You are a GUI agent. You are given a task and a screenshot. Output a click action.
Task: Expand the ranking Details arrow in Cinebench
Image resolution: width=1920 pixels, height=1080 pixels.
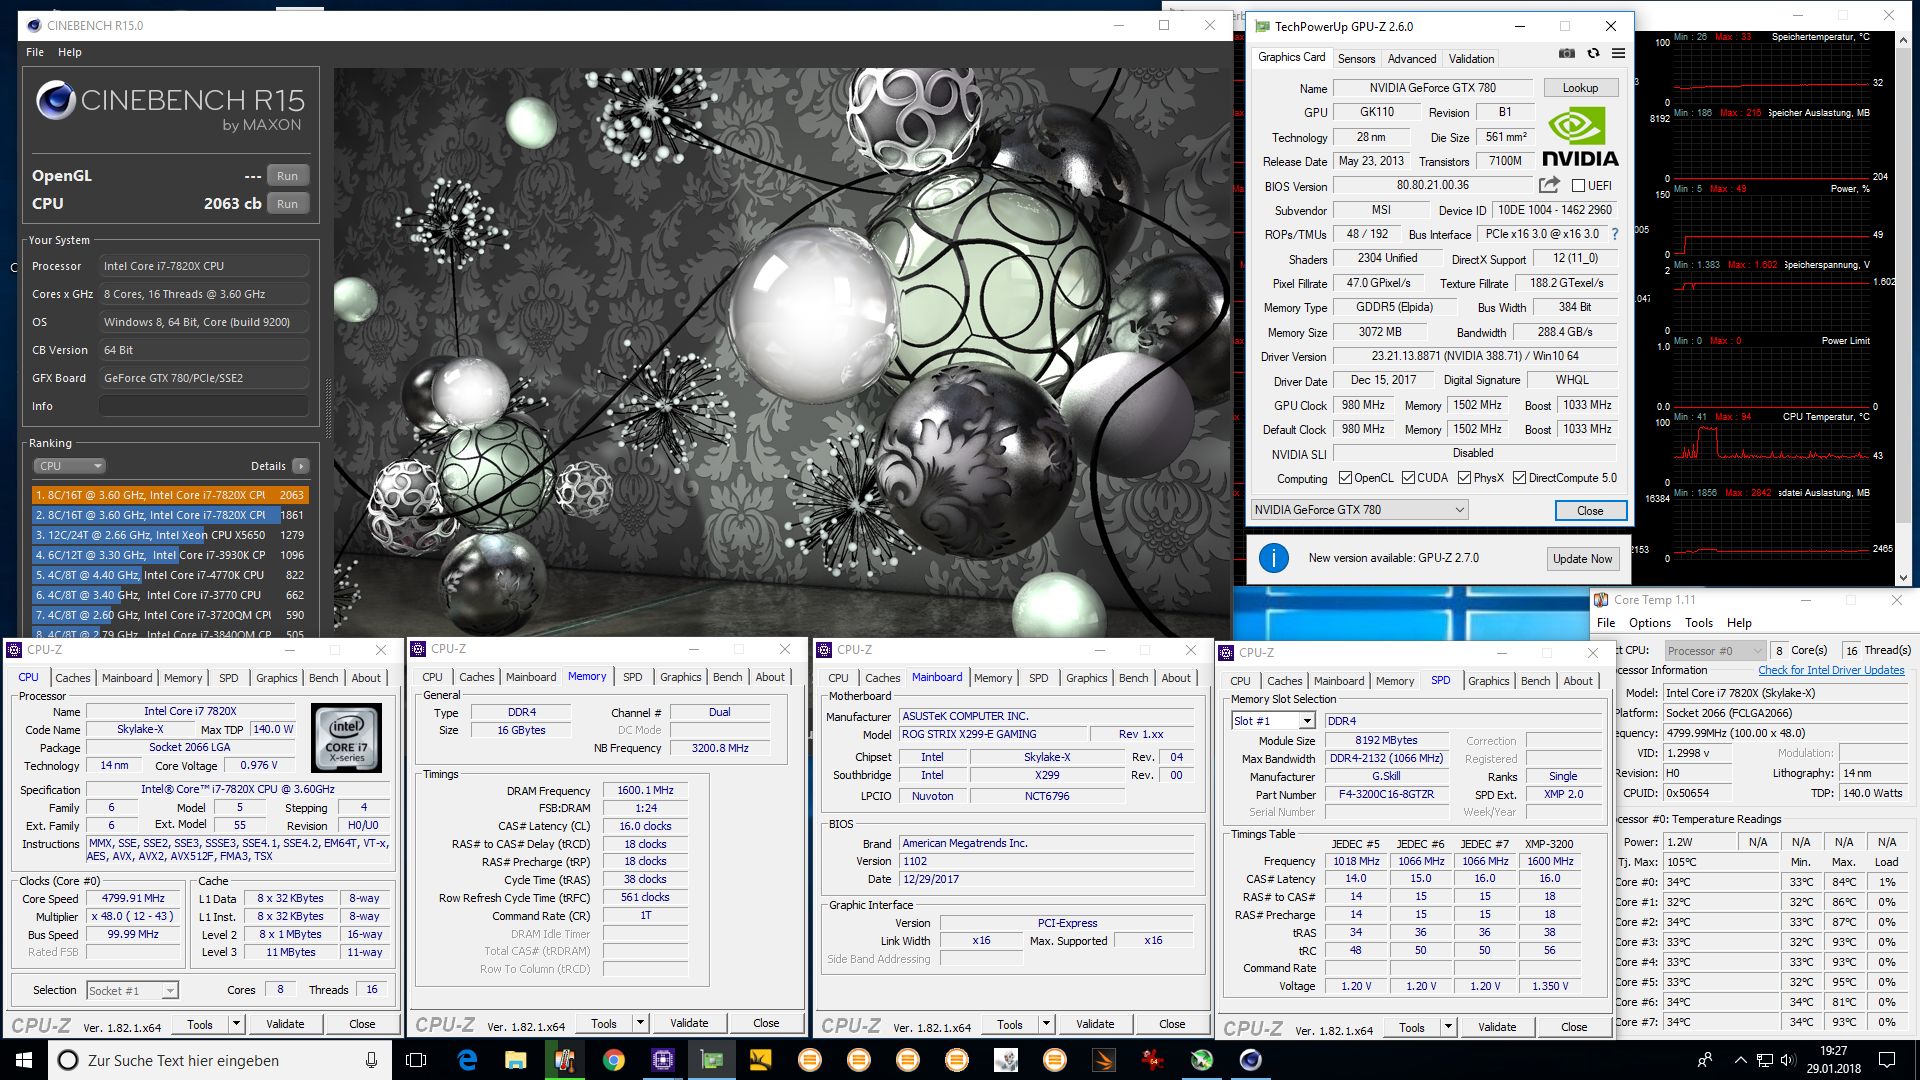pos(301,466)
